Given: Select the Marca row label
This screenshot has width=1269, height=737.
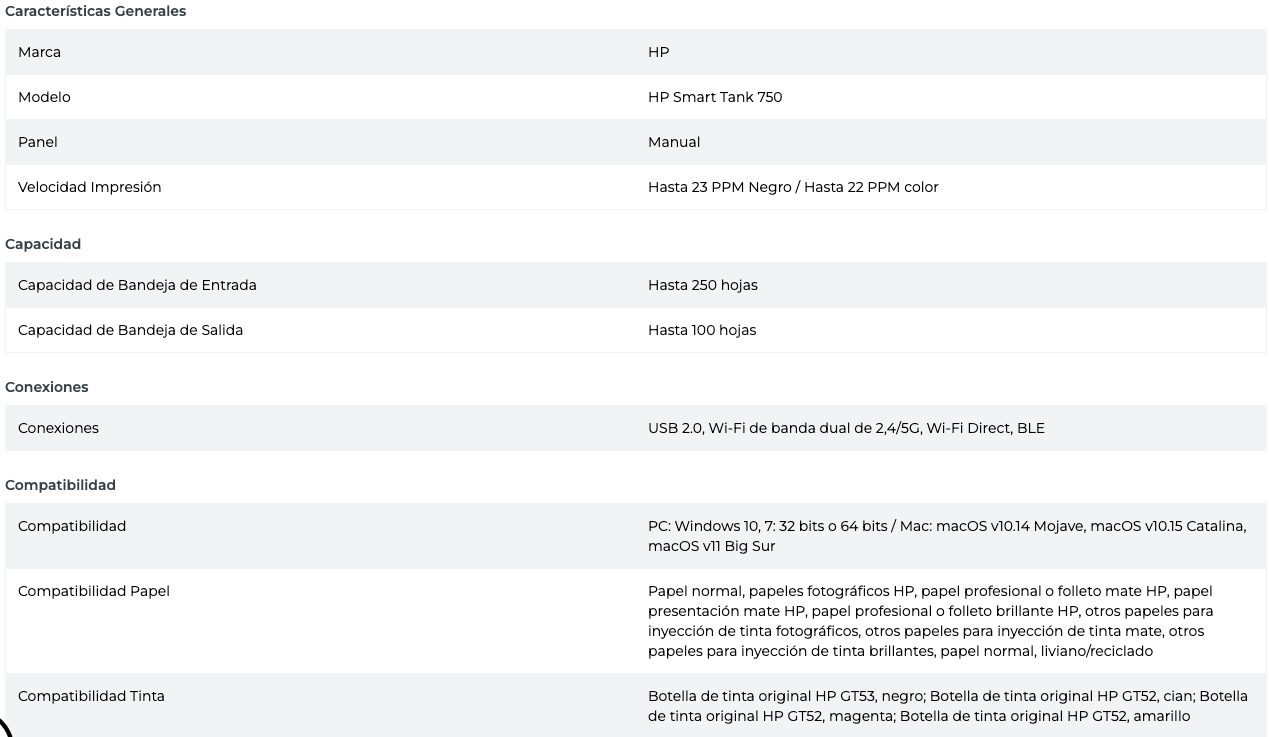Looking at the screenshot, I should click(39, 52).
